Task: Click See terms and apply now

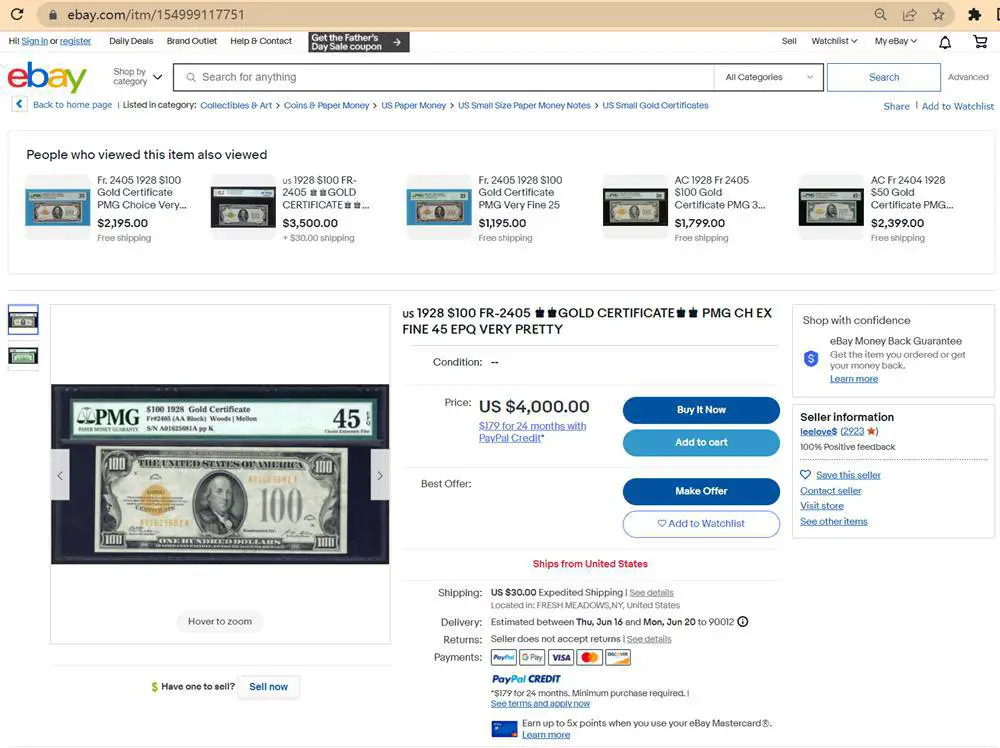Action: (x=540, y=703)
